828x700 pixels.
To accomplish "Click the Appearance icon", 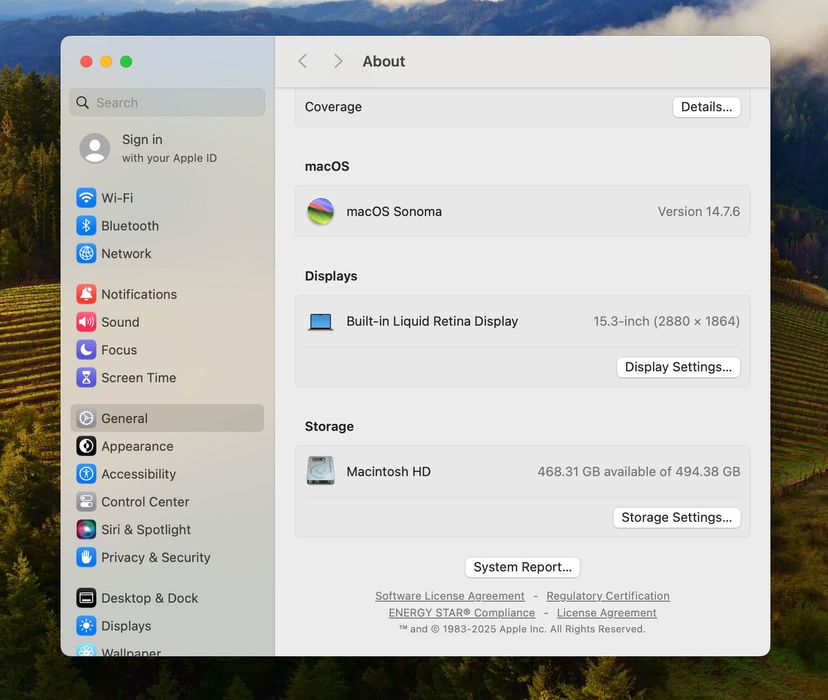I will 86,446.
